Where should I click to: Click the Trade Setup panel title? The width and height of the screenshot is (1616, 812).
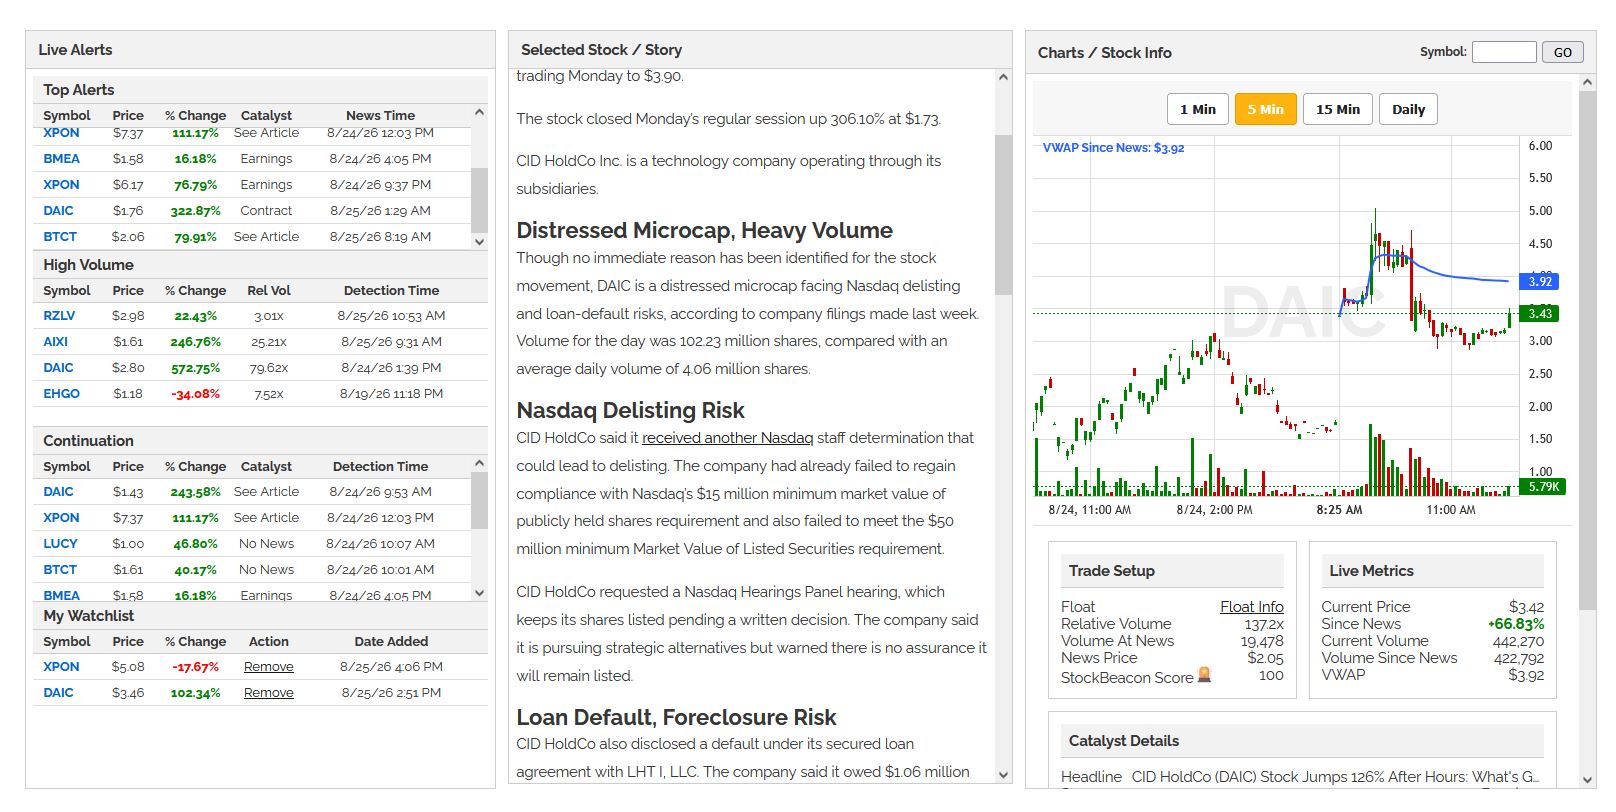coord(1111,570)
